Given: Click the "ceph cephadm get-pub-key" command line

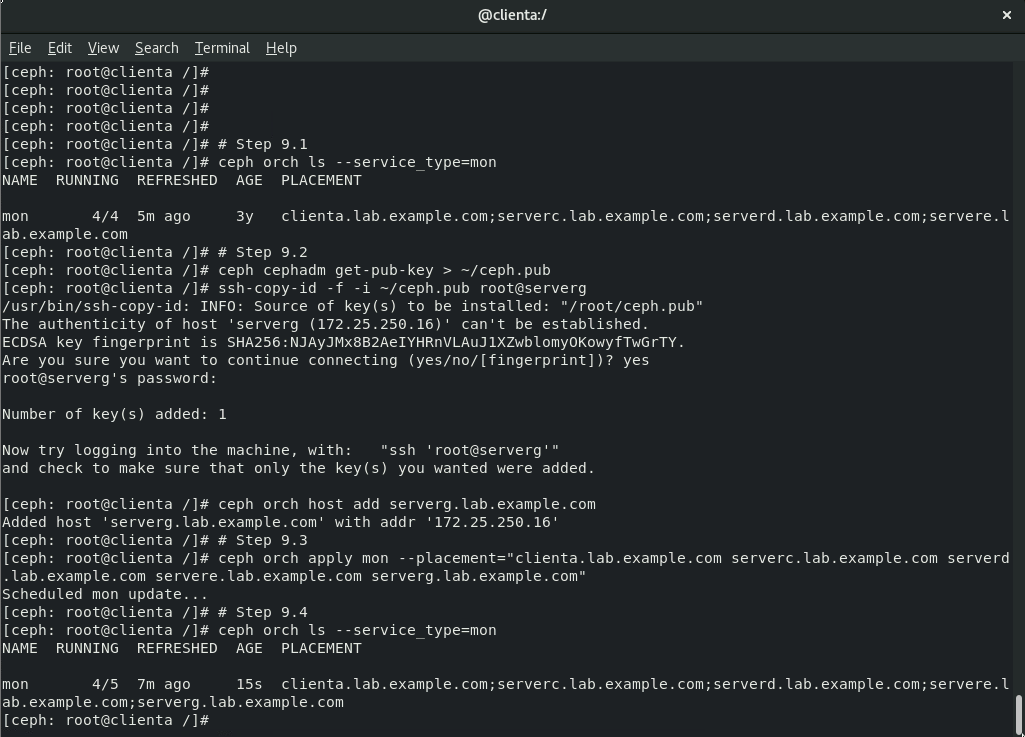Looking at the screenshot, I should (x=384, y=270).
